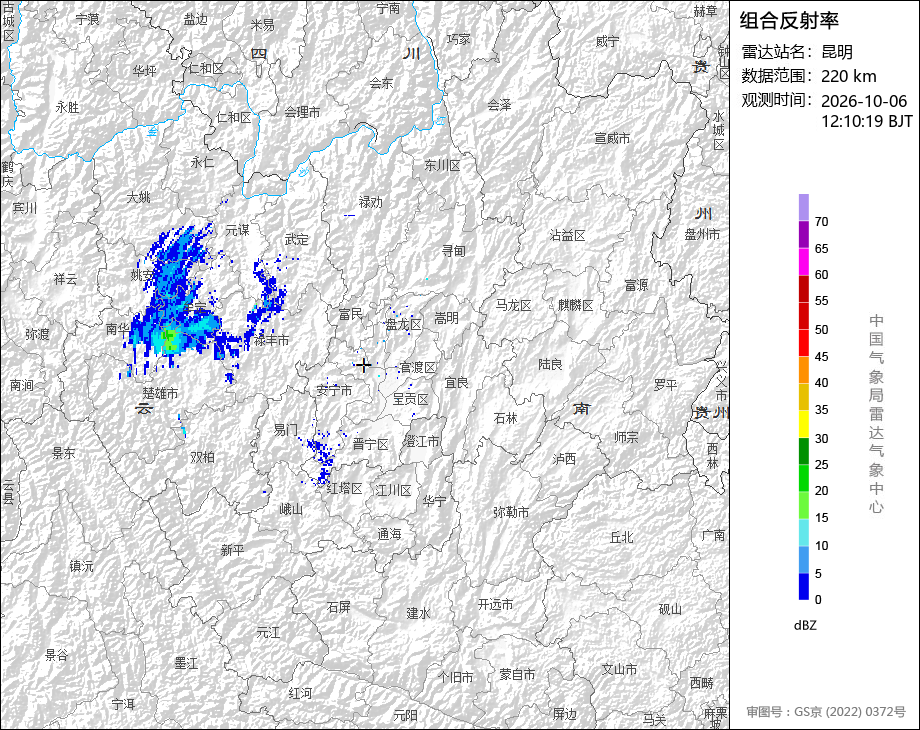The height and width of the screenshot is (730, 920).
Task: Click the 武定 county label
Action: tap(296, 239)
